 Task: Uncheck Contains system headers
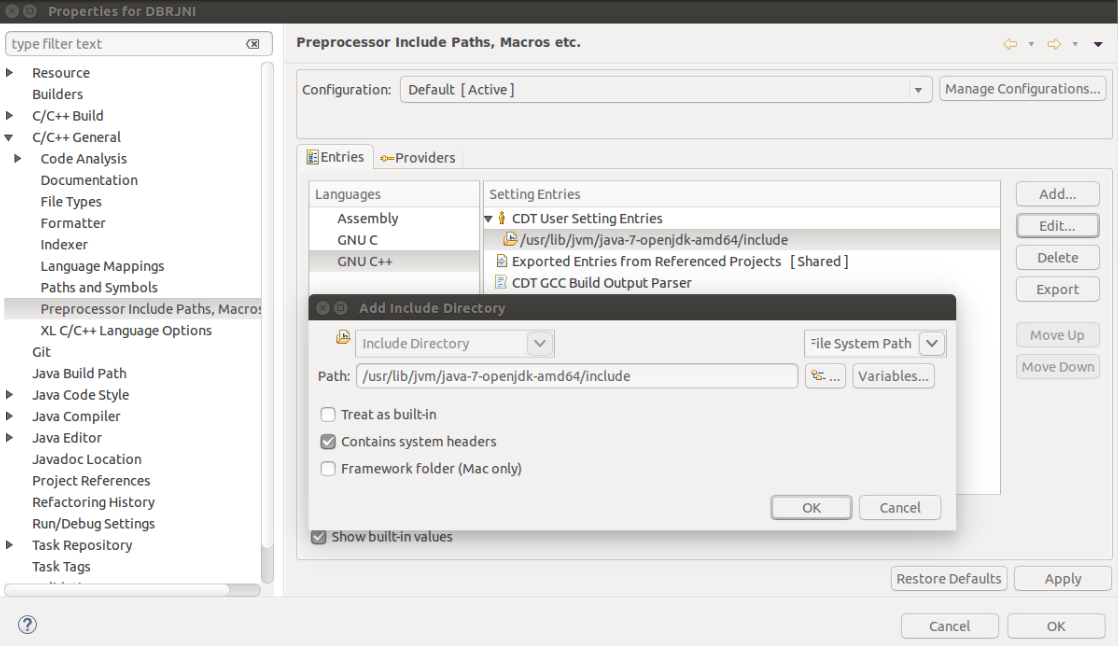328,442
